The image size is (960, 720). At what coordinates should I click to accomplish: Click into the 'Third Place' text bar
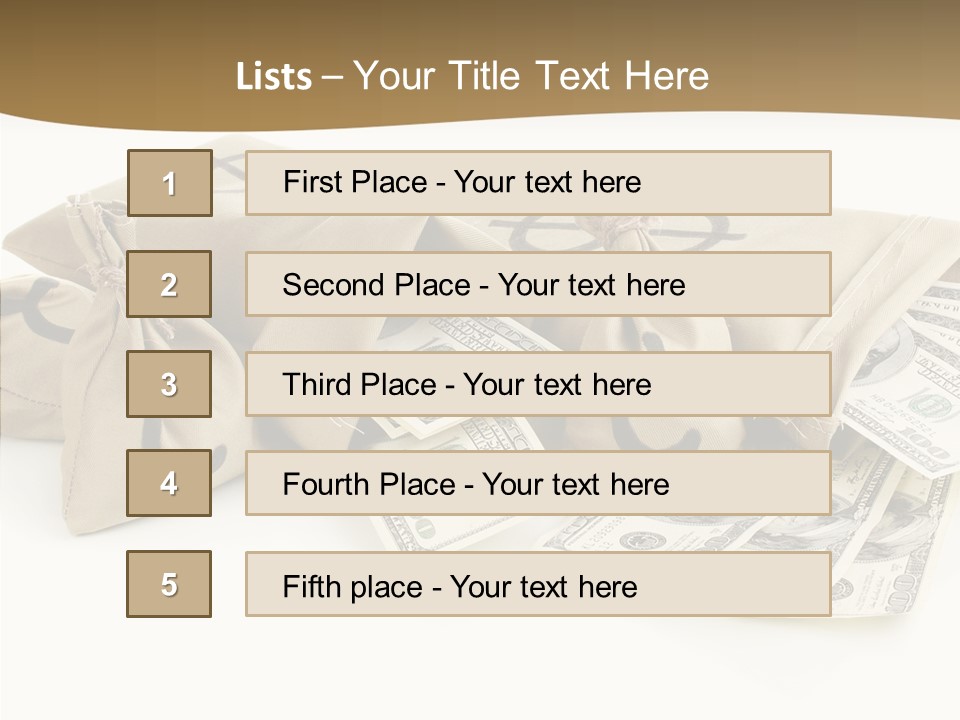coord(538,384)
